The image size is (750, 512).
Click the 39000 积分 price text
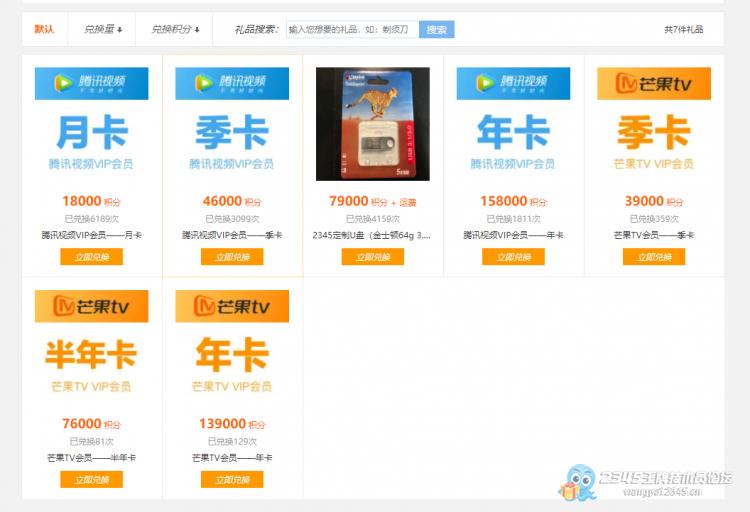(654, 201)
